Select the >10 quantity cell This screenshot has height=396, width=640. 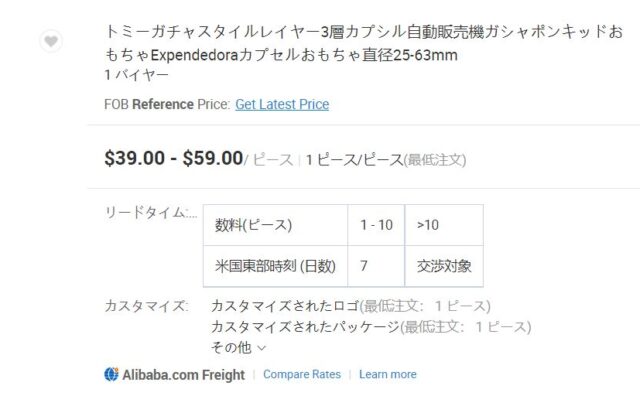pyautogui.click(x=444, y=225)
